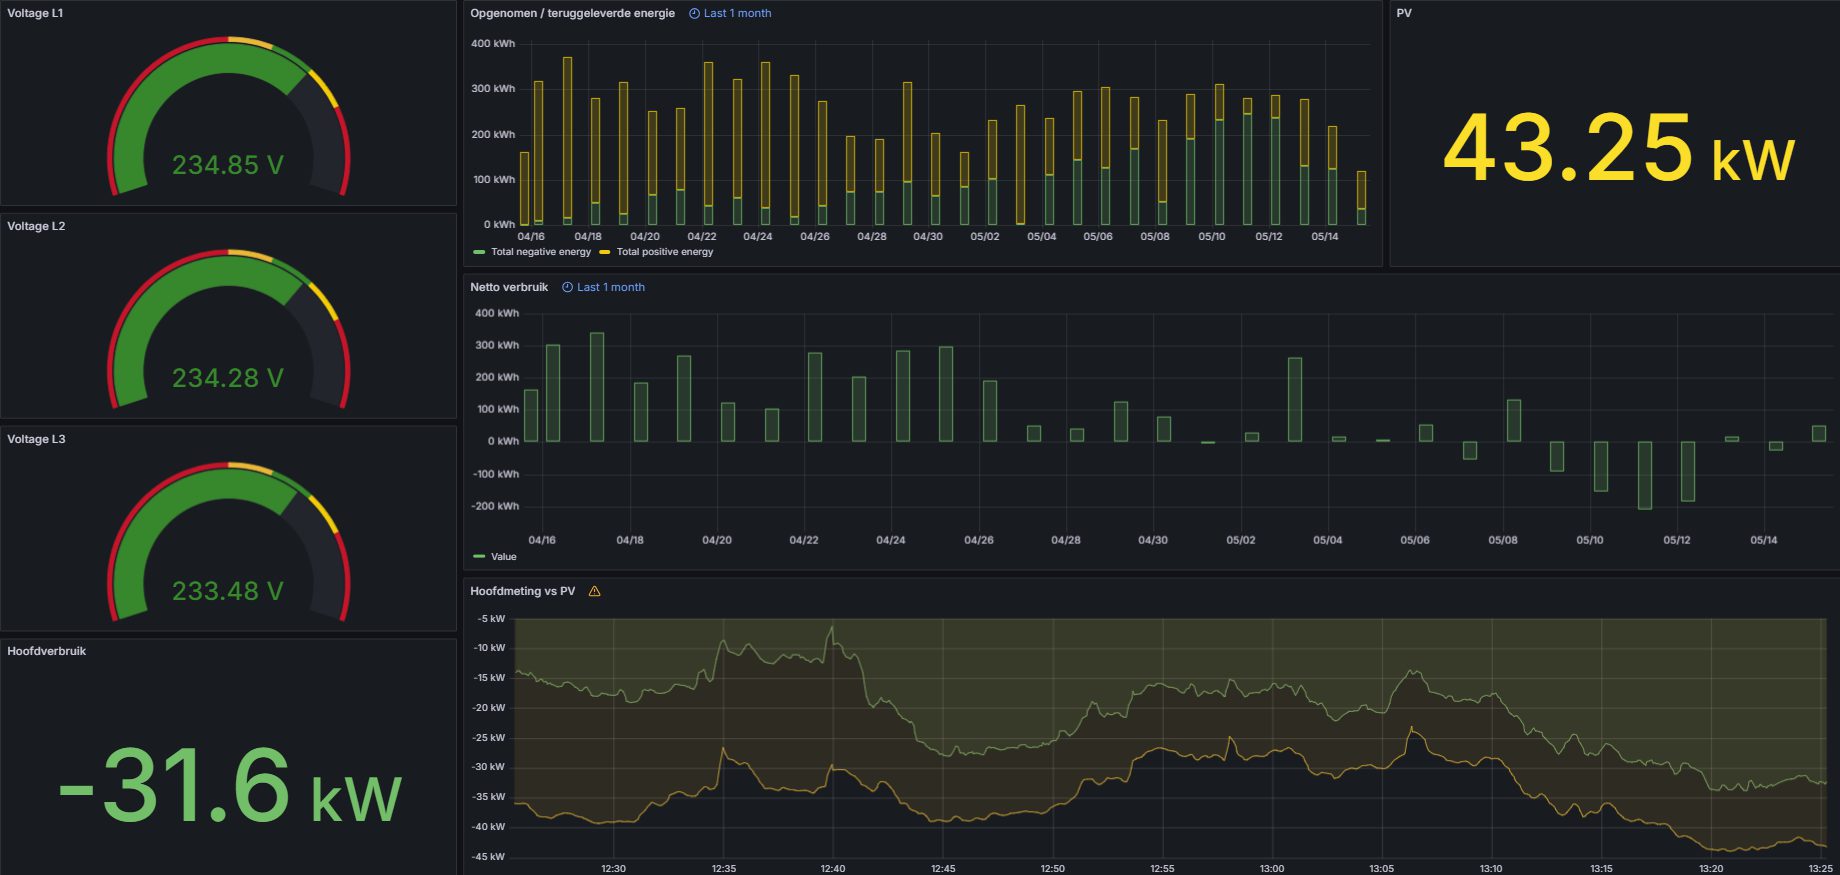Open the PV panel title menu

coord(1404,14)
